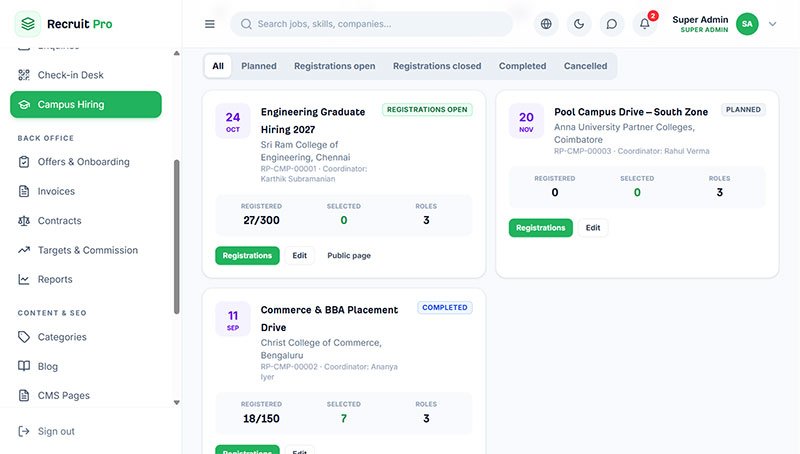Viewport: 800px width, 454px height.
Task: Click the 27/300 registered count
Action: point(261,220)
